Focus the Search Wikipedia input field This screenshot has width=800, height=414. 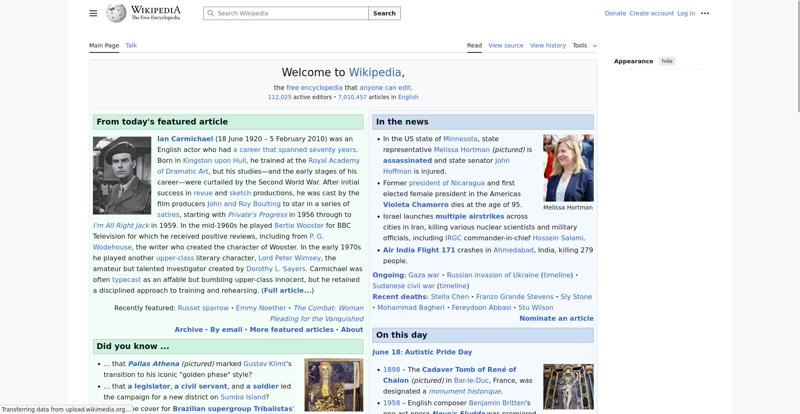pyautogui.click(x=286, y=13)
